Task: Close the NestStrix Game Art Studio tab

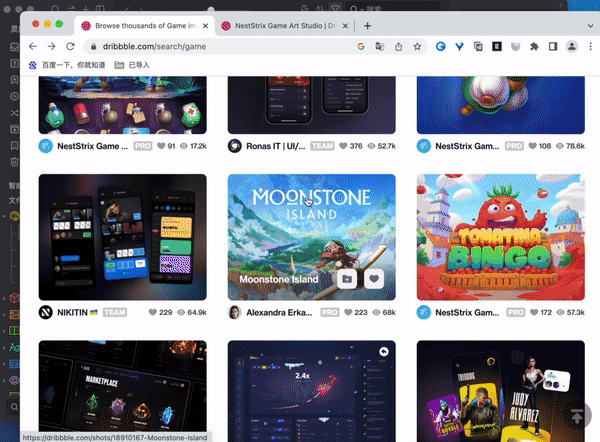Action: tap(345, 26)
